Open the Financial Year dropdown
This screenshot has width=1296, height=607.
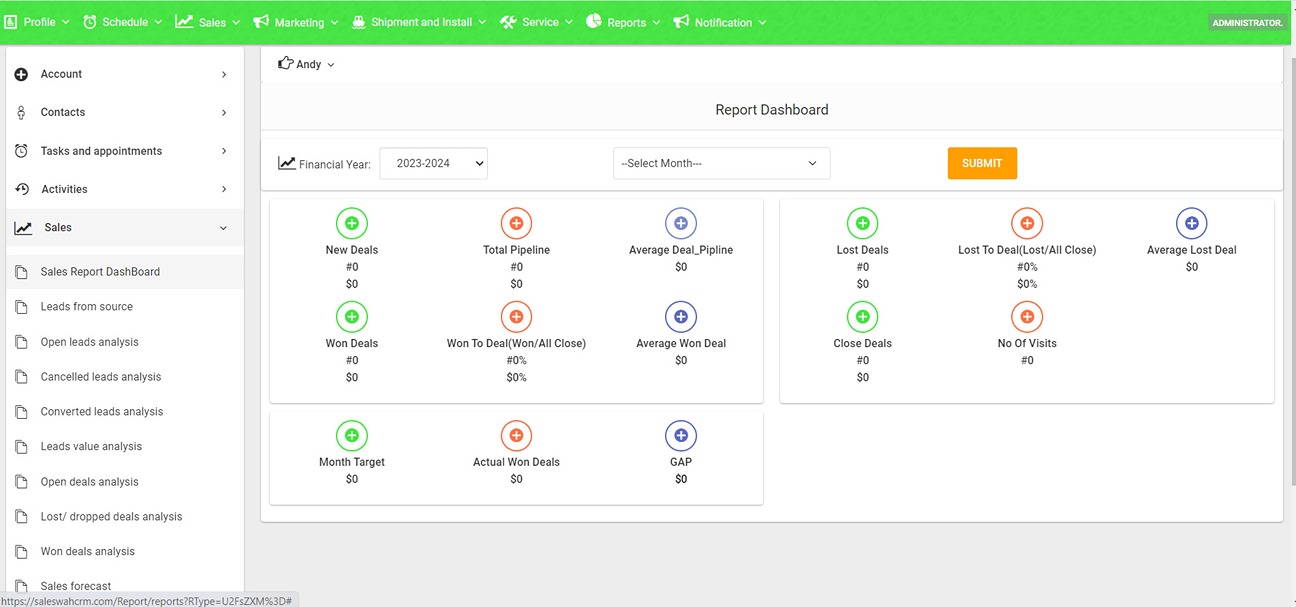click(x=434, y=163)
